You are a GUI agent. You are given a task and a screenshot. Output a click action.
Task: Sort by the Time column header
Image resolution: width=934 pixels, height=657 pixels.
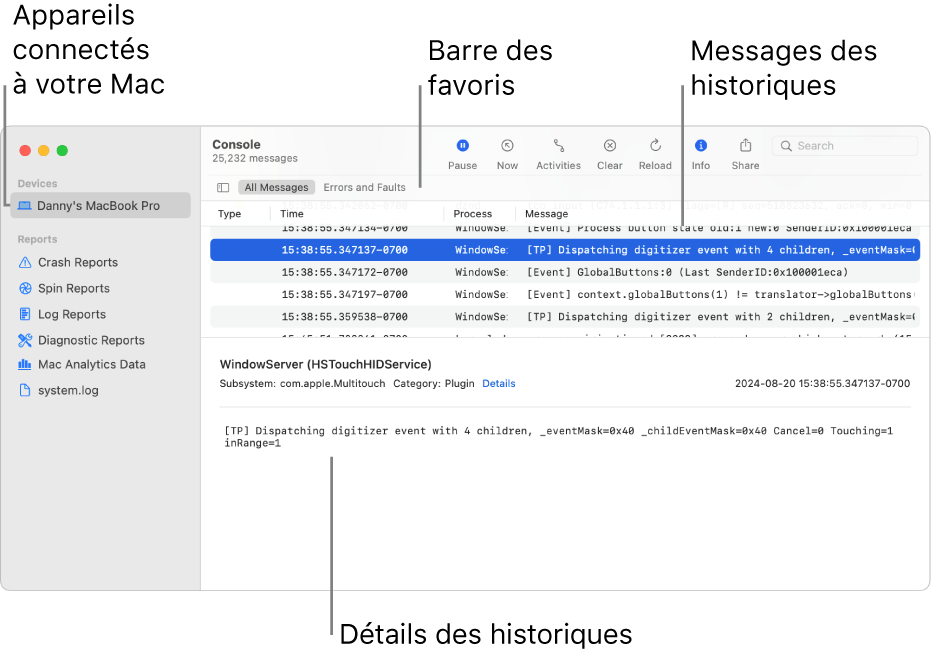point(292,214)
